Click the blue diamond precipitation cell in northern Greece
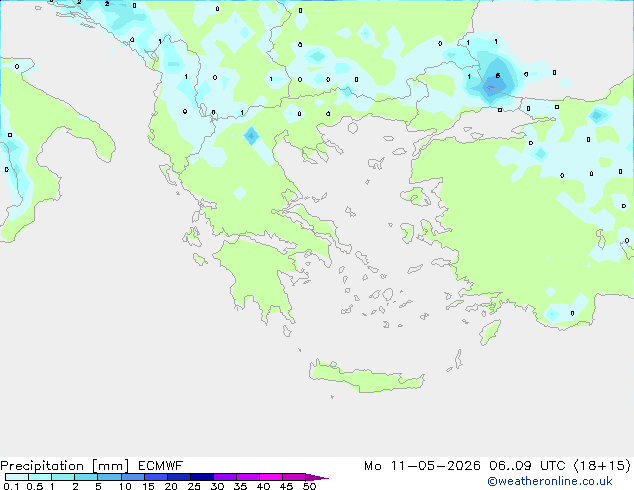 [x=251, y=135]
